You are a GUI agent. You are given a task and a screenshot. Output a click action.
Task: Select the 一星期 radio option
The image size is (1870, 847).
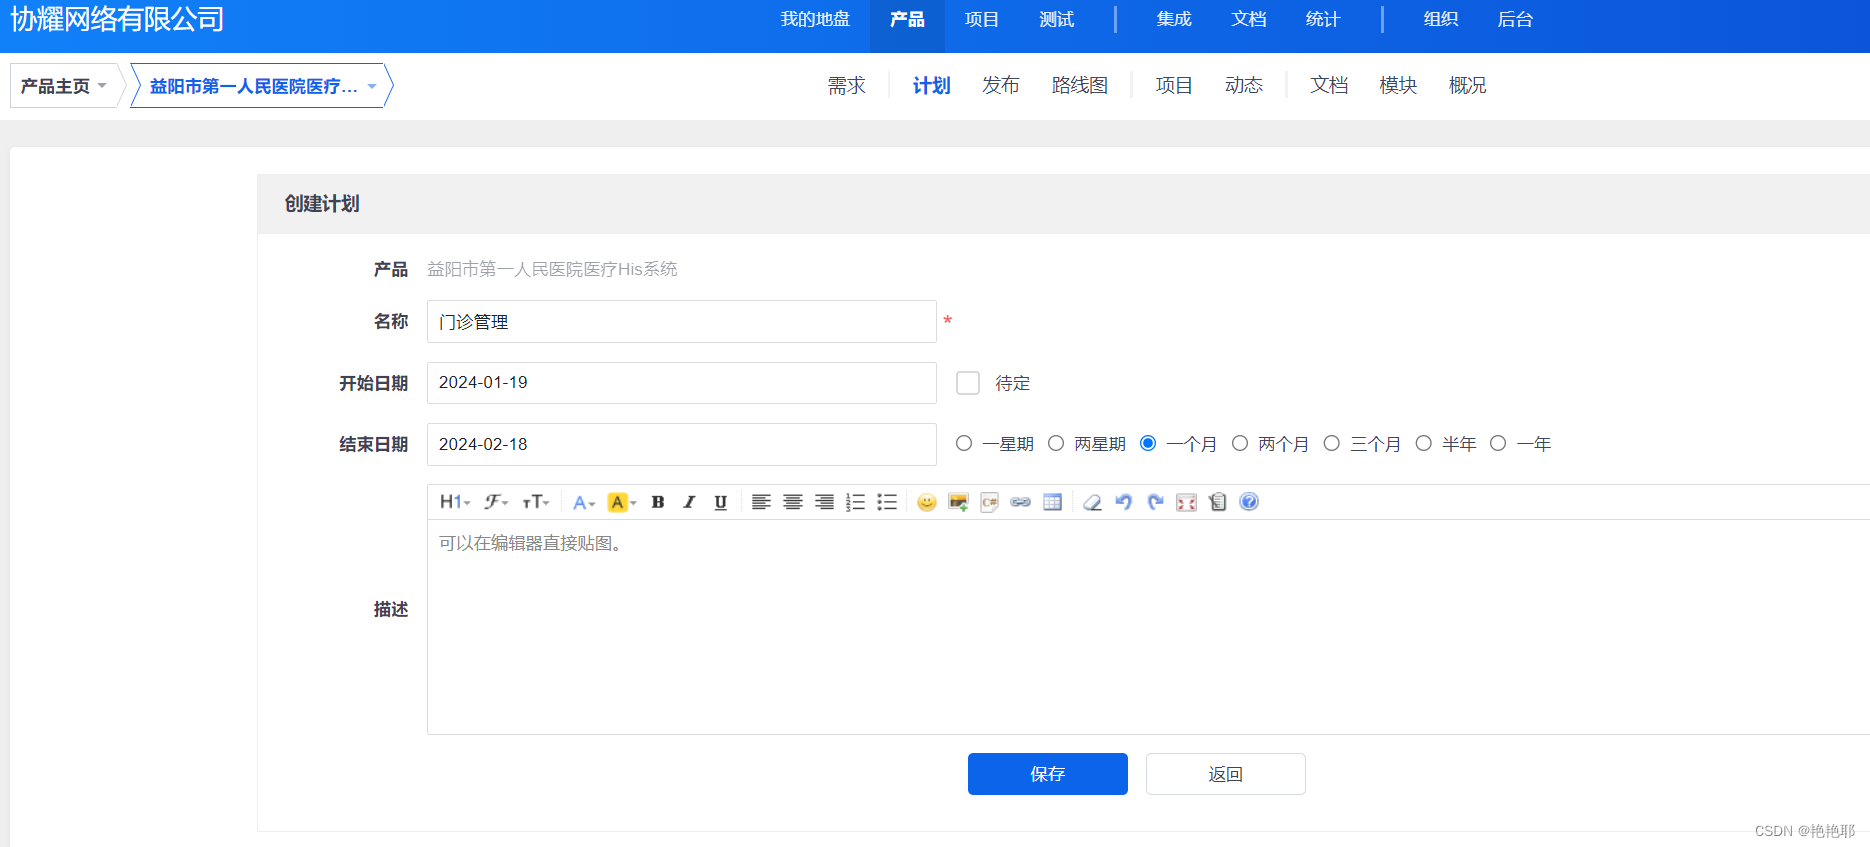(x=964, y=443)
